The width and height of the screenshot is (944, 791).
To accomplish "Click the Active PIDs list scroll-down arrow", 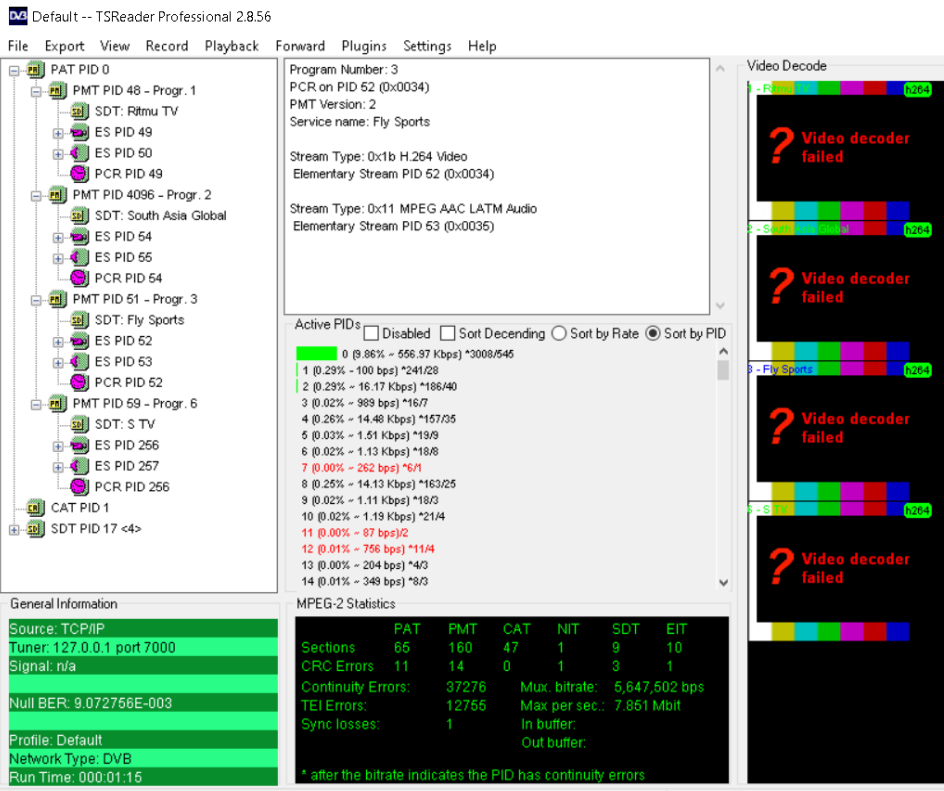I will [724, 582].
